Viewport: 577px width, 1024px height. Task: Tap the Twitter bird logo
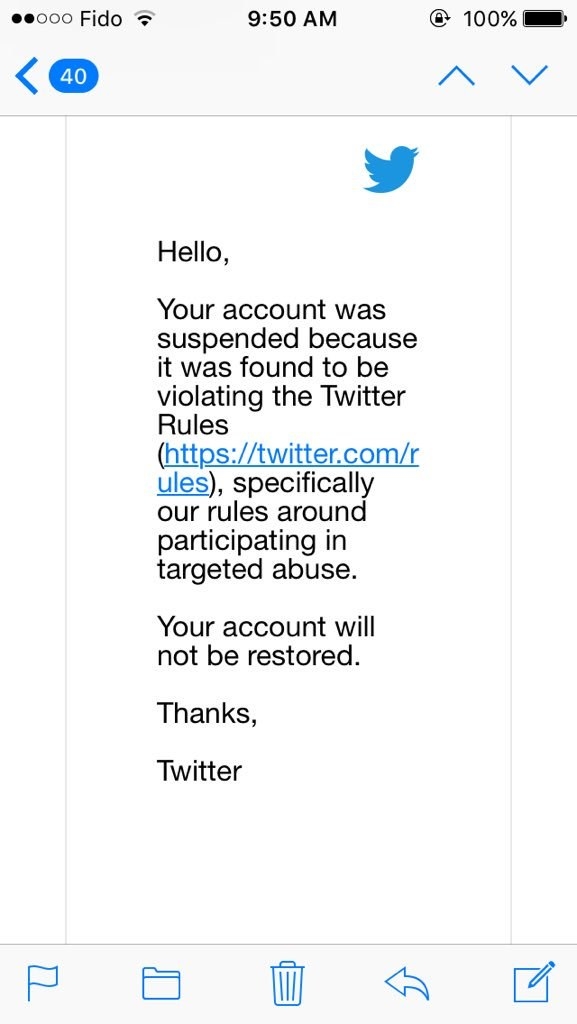(x=390, y=170)
